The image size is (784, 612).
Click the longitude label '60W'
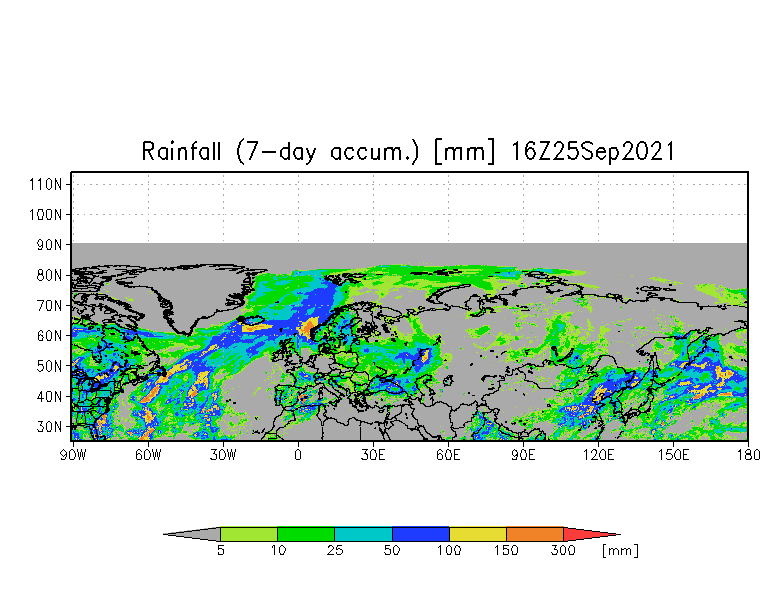[x=148, y=455]
